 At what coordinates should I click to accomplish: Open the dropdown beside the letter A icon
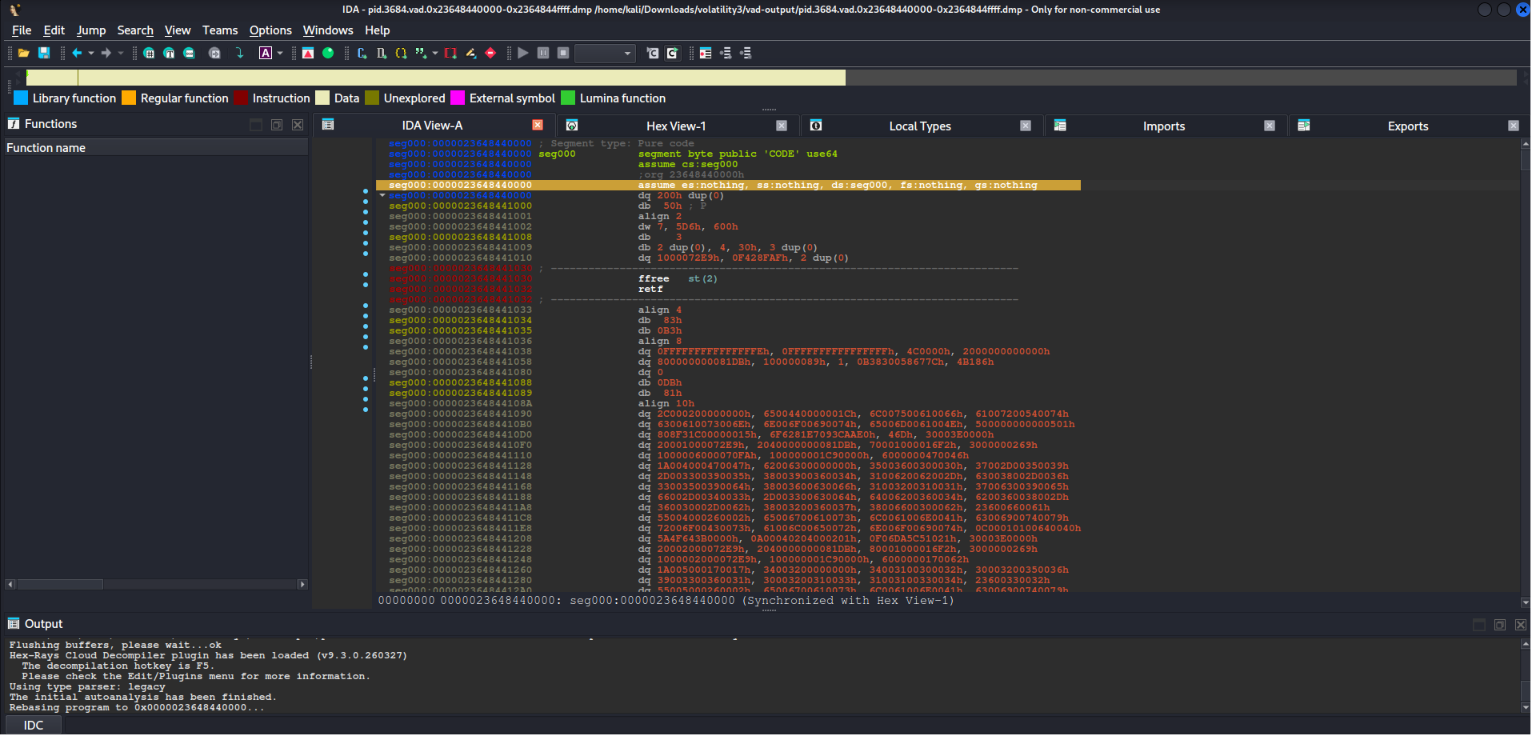[x=280, y=53]
